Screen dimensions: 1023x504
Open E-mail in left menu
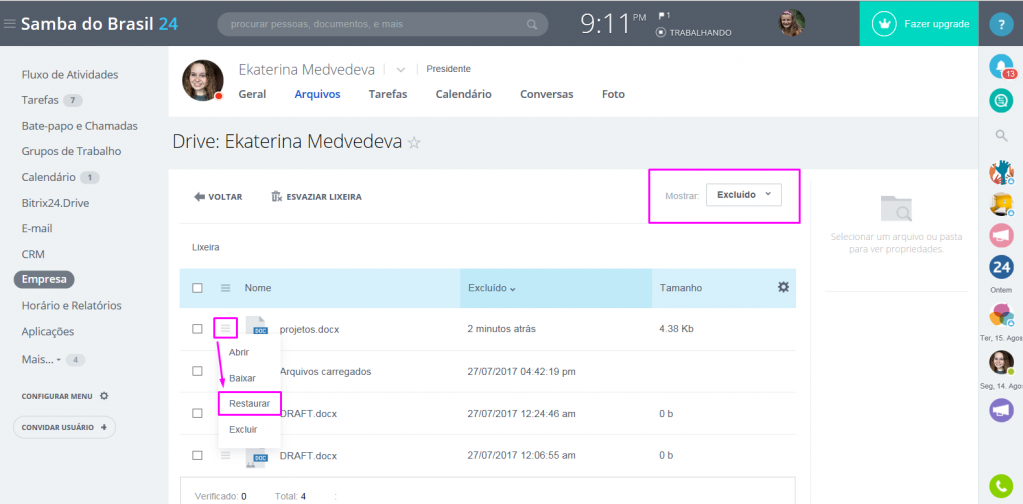tap(37, 228)
